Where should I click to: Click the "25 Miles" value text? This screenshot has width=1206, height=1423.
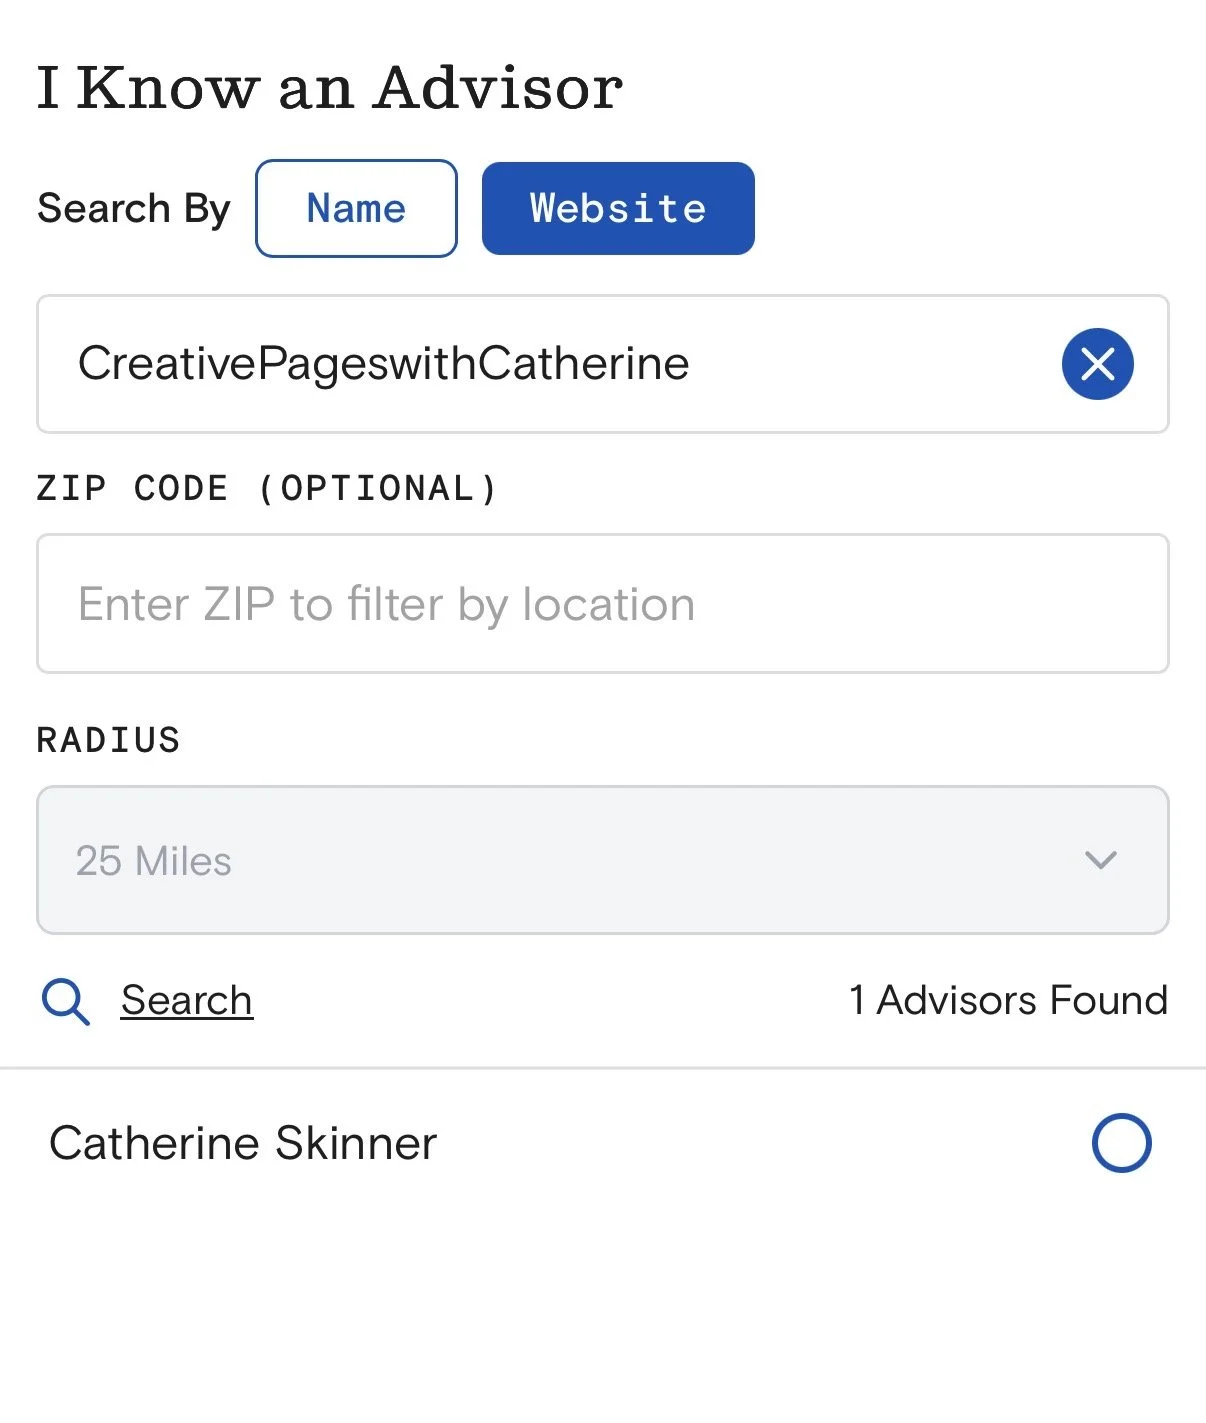(x=154, y=861)
